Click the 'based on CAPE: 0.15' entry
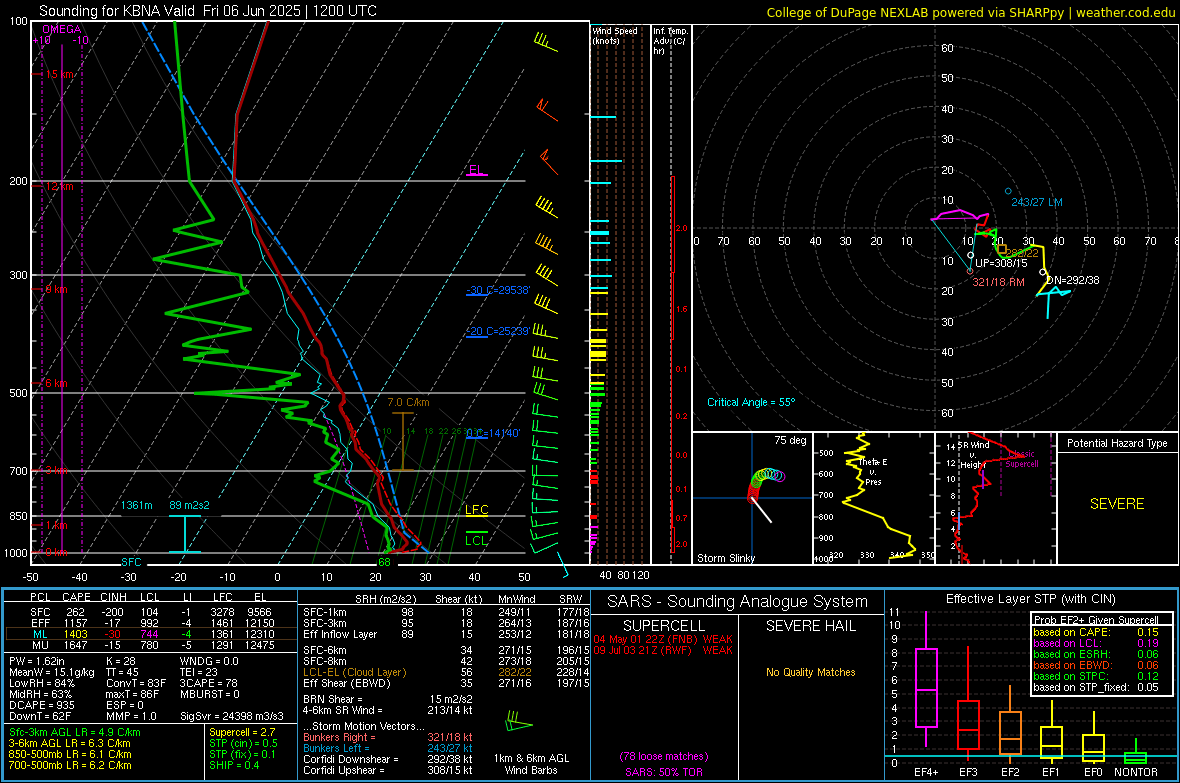1180x783 pixels. (1096, 632)
